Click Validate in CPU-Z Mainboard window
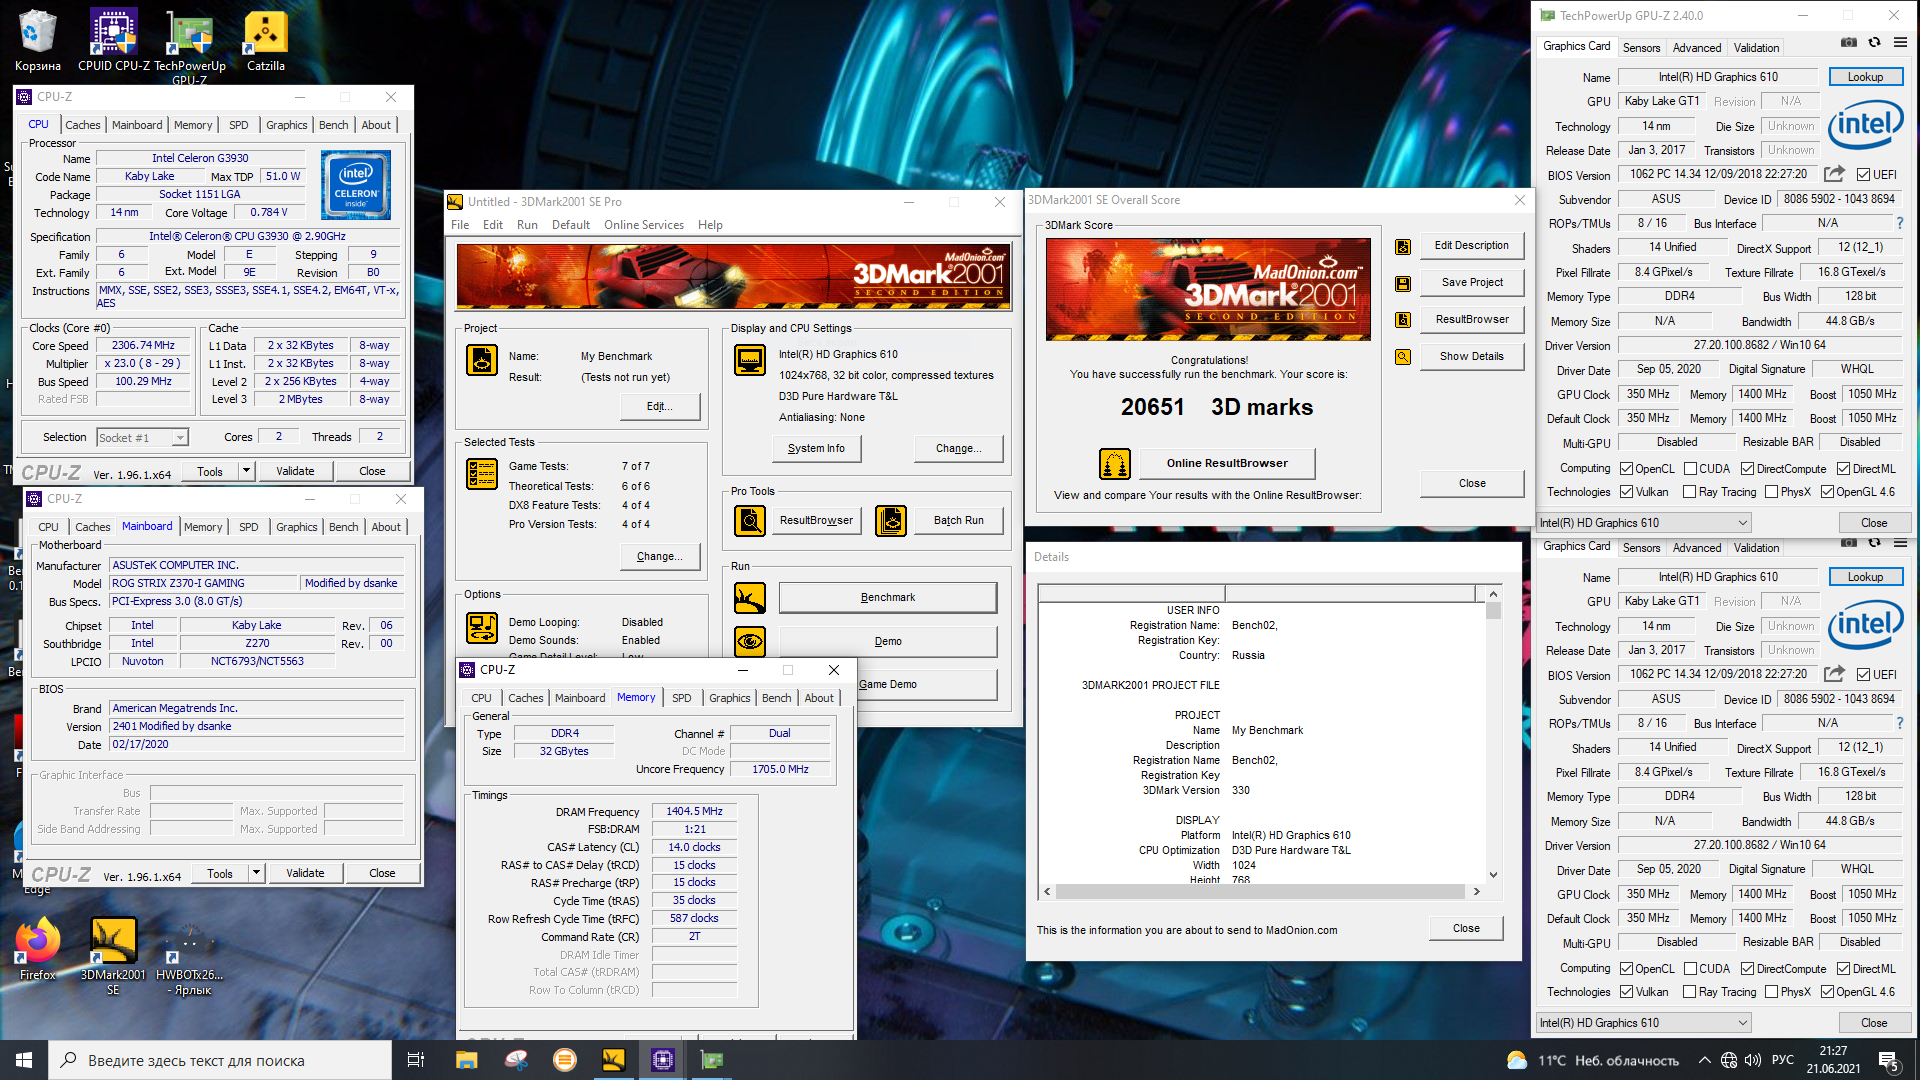 (305, 873)
